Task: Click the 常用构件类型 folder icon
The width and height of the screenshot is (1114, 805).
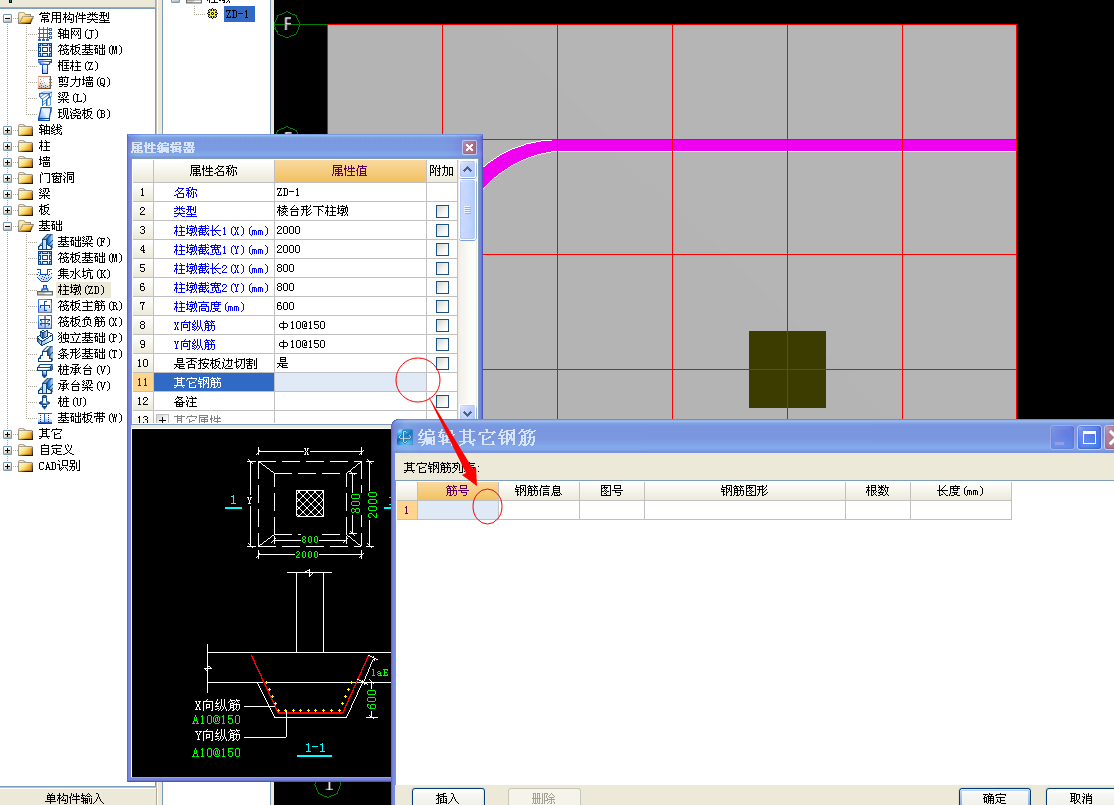Action: (x=26, y=18)
